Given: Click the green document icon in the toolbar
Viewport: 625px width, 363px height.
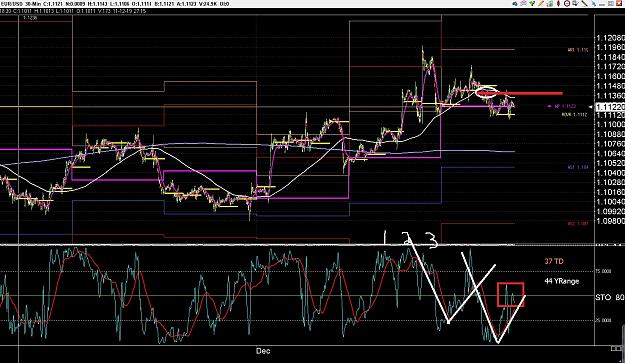Looking at the screenshot, I should [x=550, y=4].
